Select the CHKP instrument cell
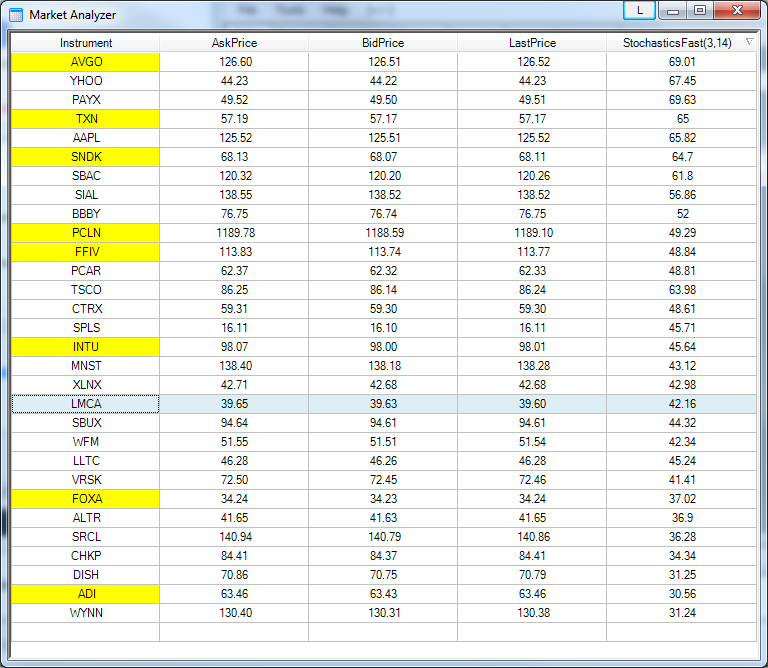This screenshot has width=768, height=668. (x=86, y=556)
